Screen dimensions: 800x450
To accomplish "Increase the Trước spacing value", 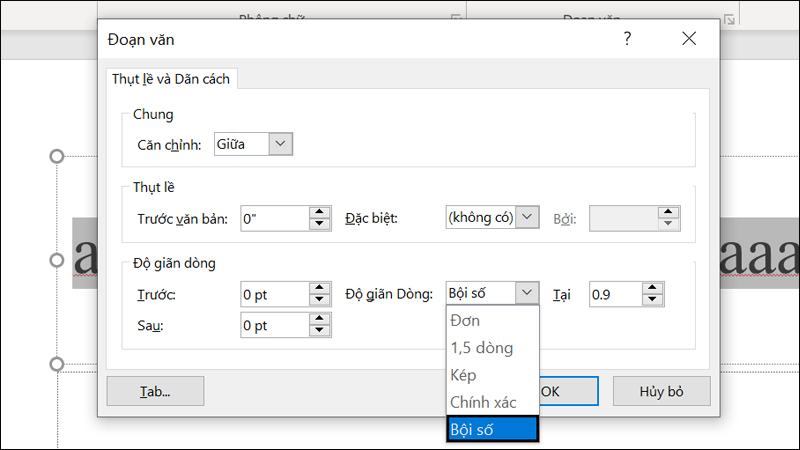I will click(320, 288).
